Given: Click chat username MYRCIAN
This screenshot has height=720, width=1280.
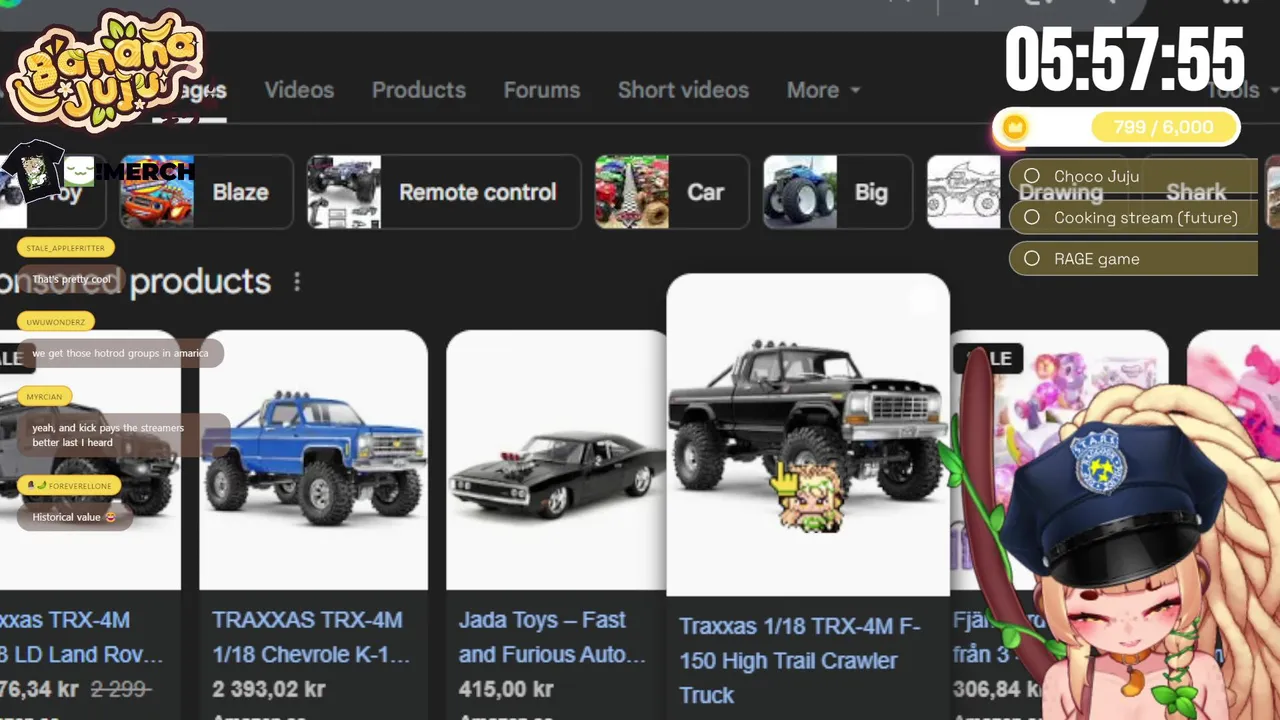Looking at the screenshot, I should [x=44, y=396].
